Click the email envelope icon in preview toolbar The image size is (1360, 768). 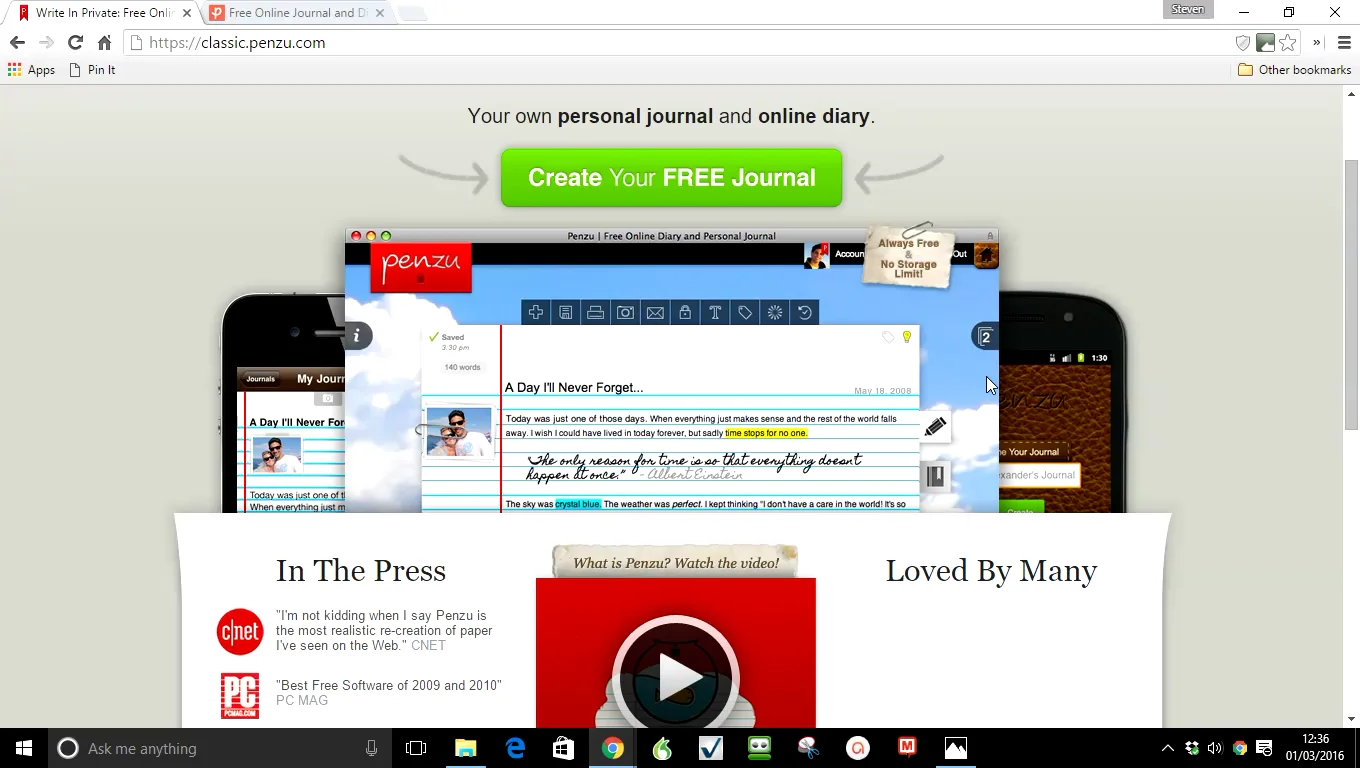[655, 313]
